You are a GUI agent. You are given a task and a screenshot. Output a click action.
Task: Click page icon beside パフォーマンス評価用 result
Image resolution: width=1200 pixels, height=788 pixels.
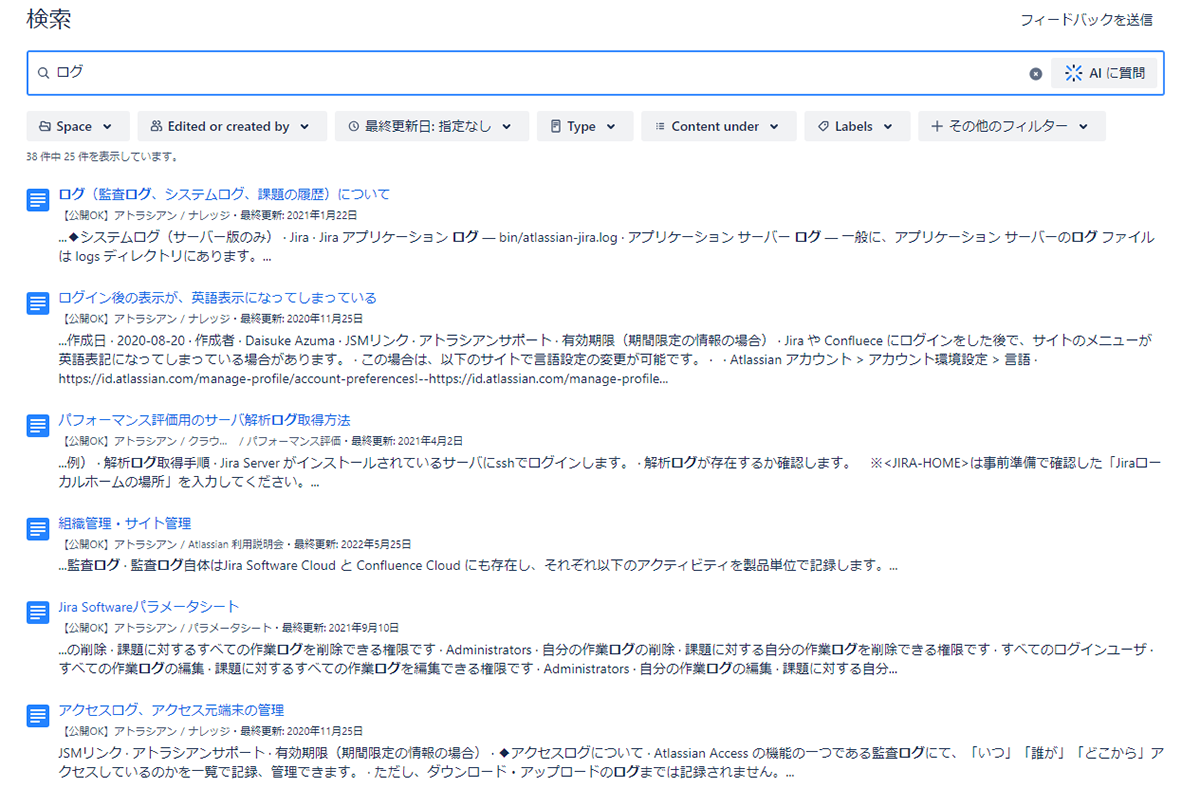pos(37,425)
